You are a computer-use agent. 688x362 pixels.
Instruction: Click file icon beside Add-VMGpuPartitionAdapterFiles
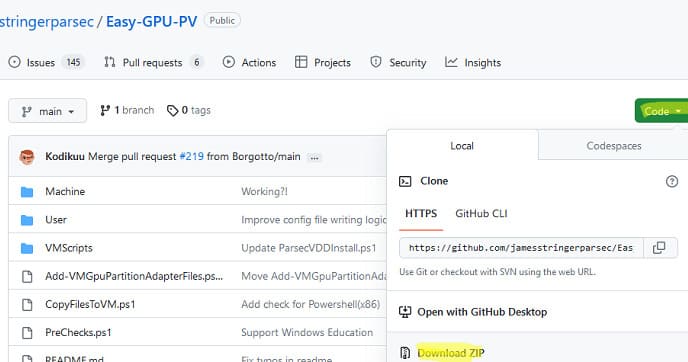(27, 276)
